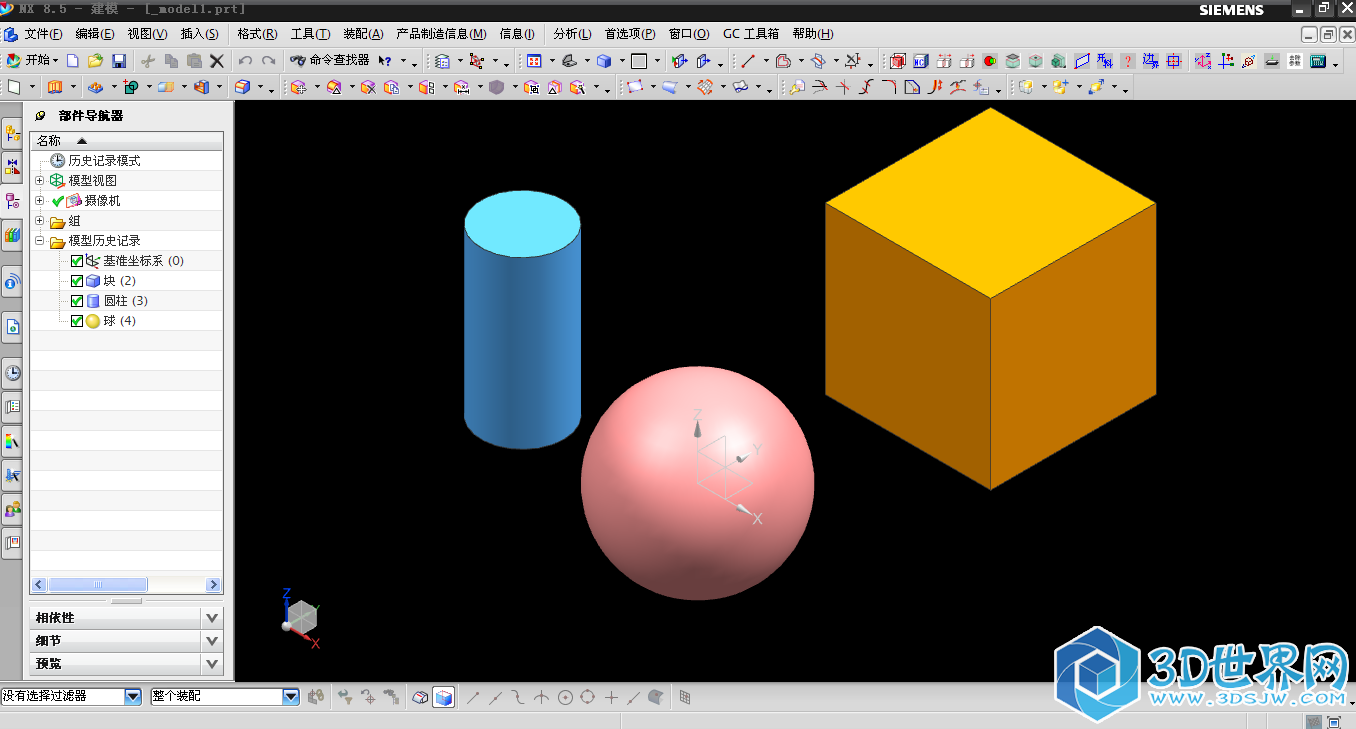Click the pink sphere in viewport

point(697,483)
